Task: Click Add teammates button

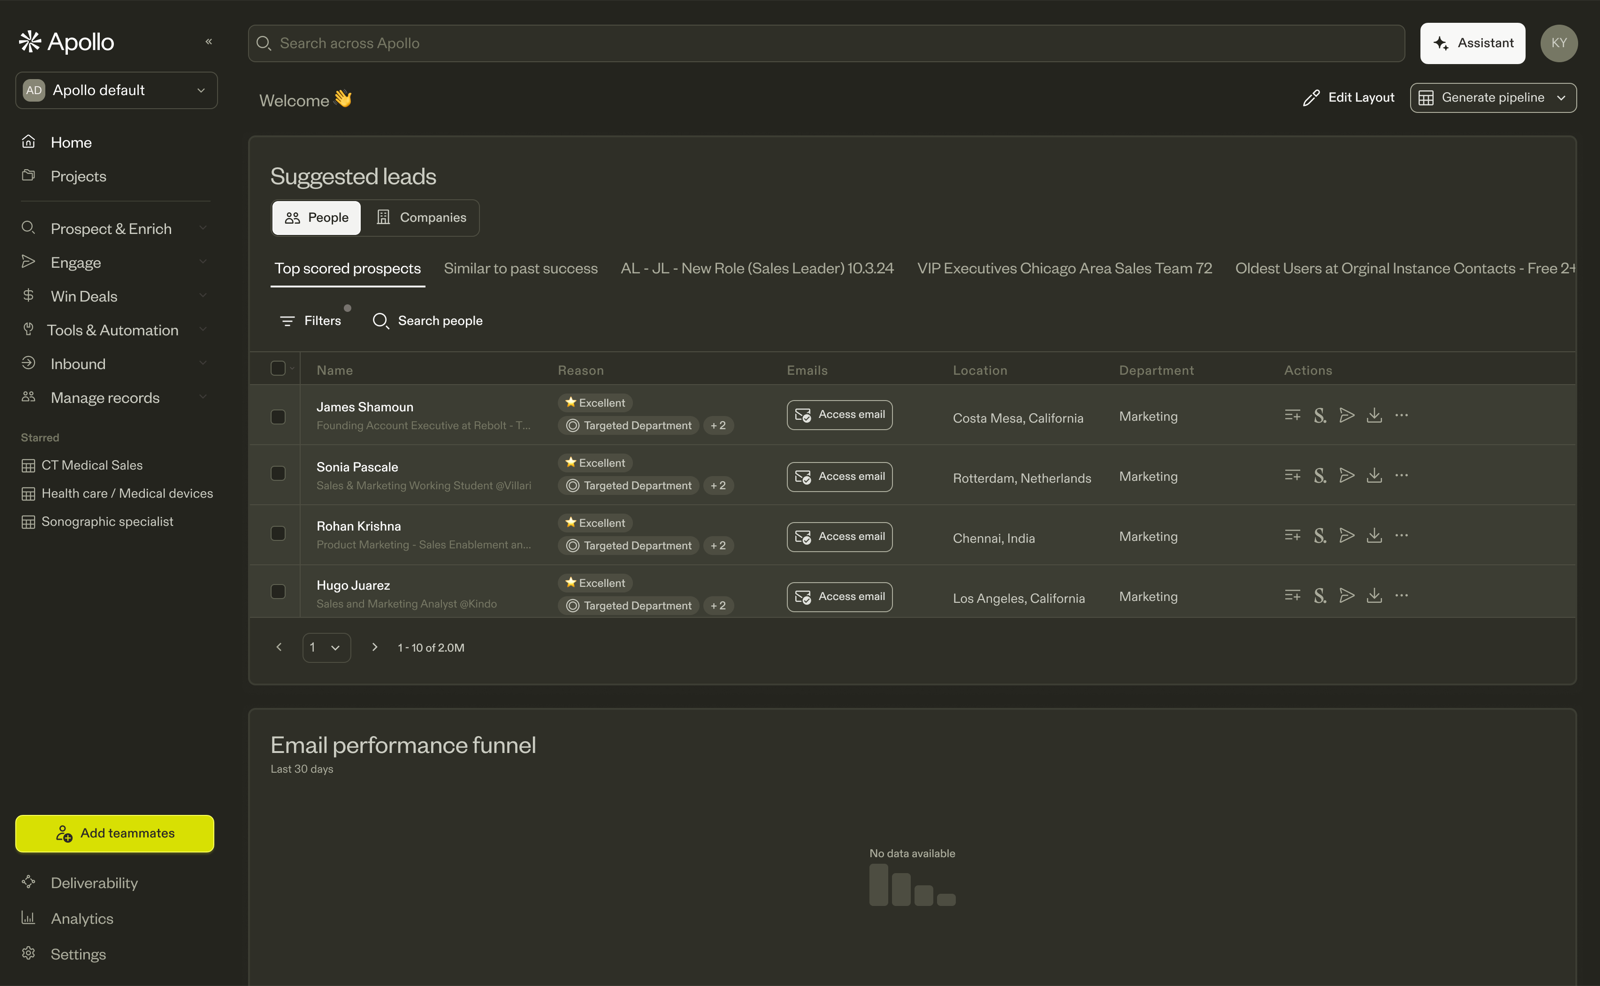Action: [115, 834]
